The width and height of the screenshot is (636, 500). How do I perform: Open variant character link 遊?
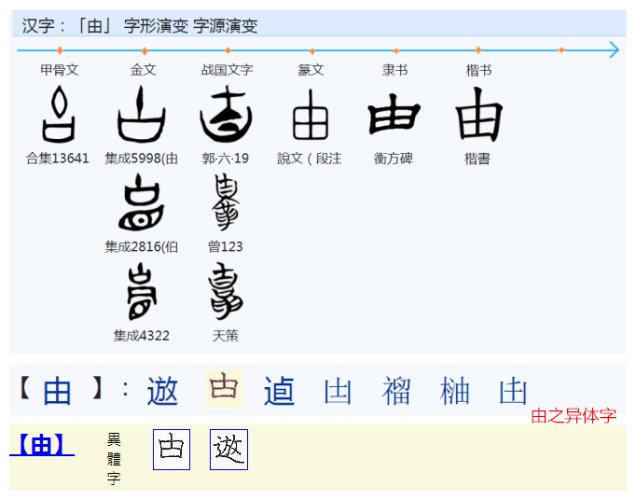pyautogui.click(x=162, y=390)
